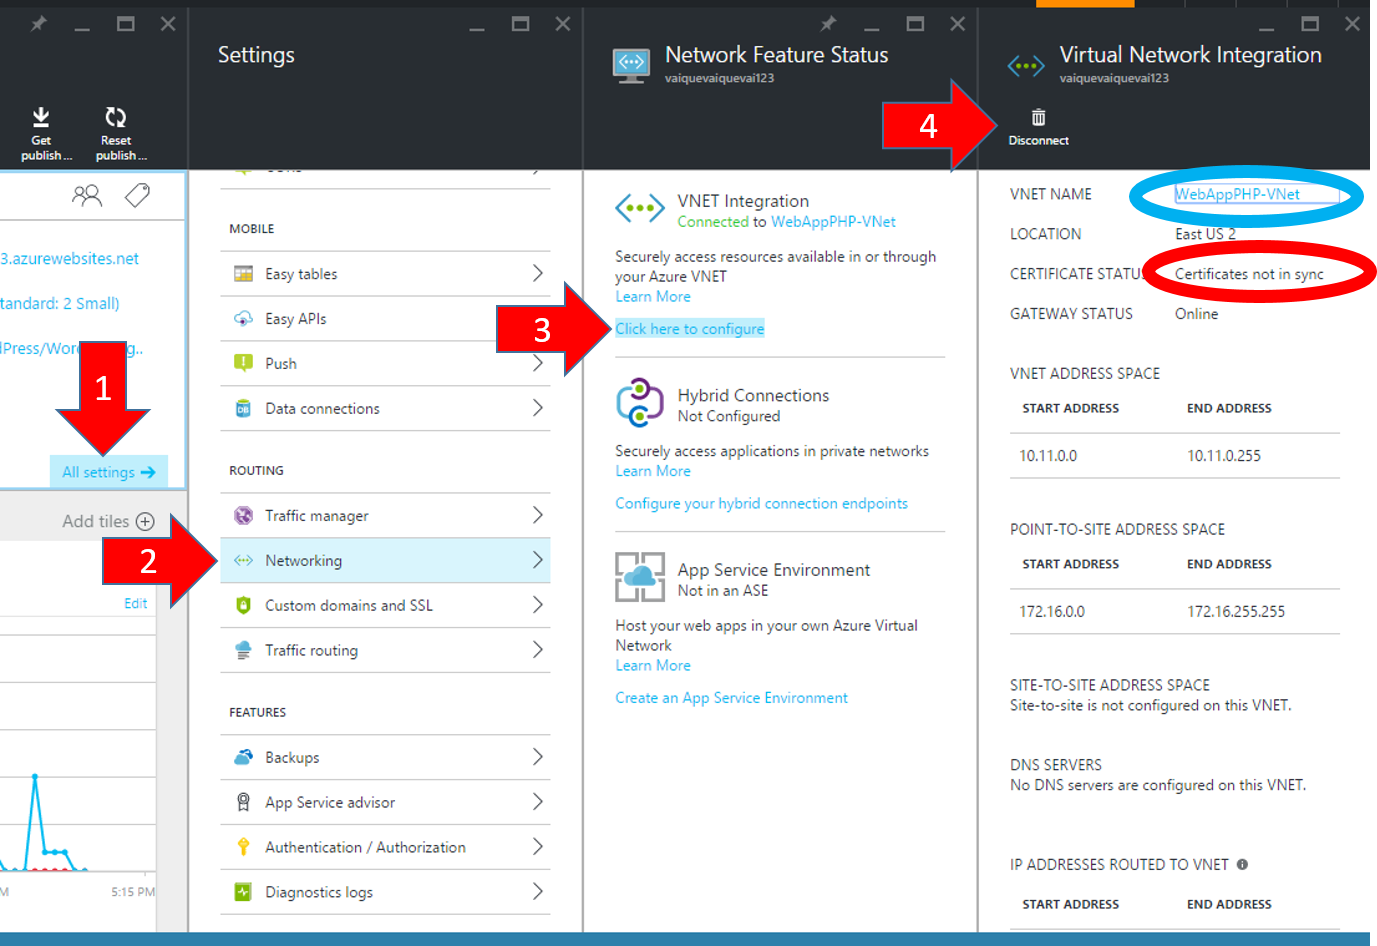The width and height of the screenshot is (1377, 946).
Task: Open the users/roles icon in the web app blade
Action: coord(87,195)
